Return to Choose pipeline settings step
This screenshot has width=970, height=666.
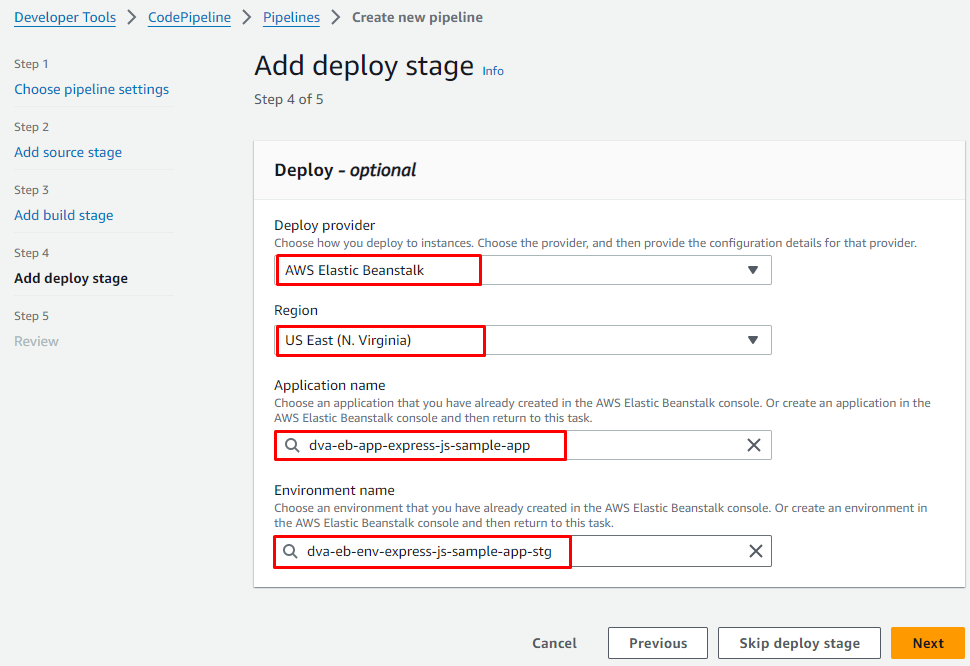pyautogui.click(x=91, y=89)
